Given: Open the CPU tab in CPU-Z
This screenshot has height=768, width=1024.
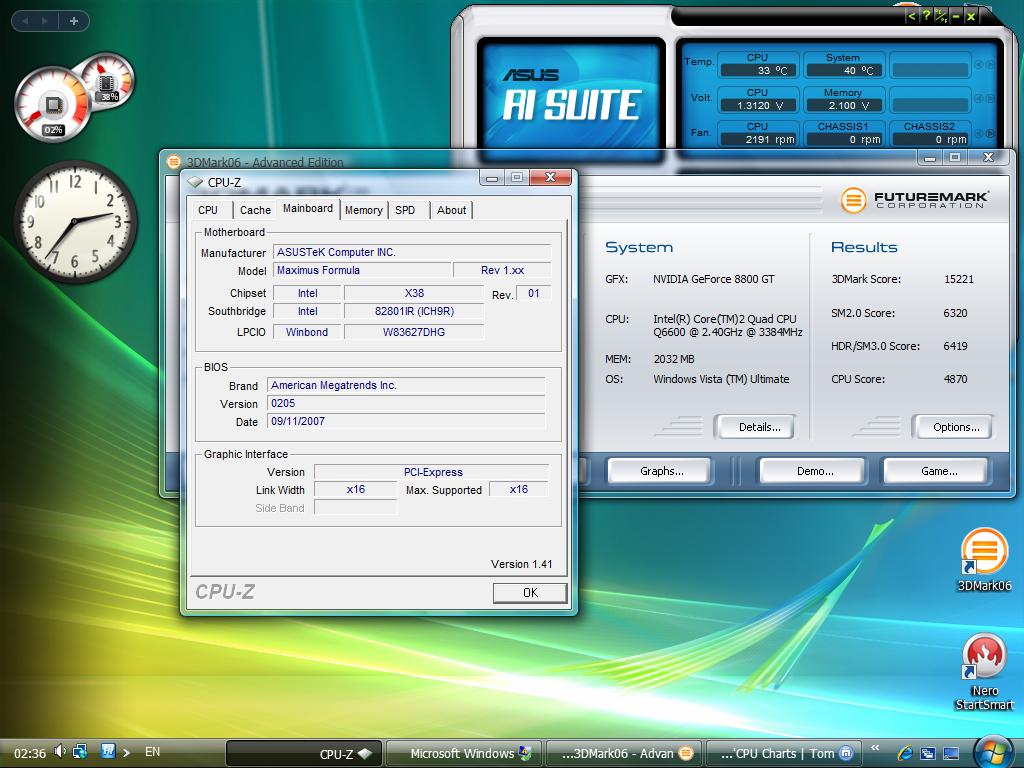Looking at the screenshot, I should (x=208, y=210).
